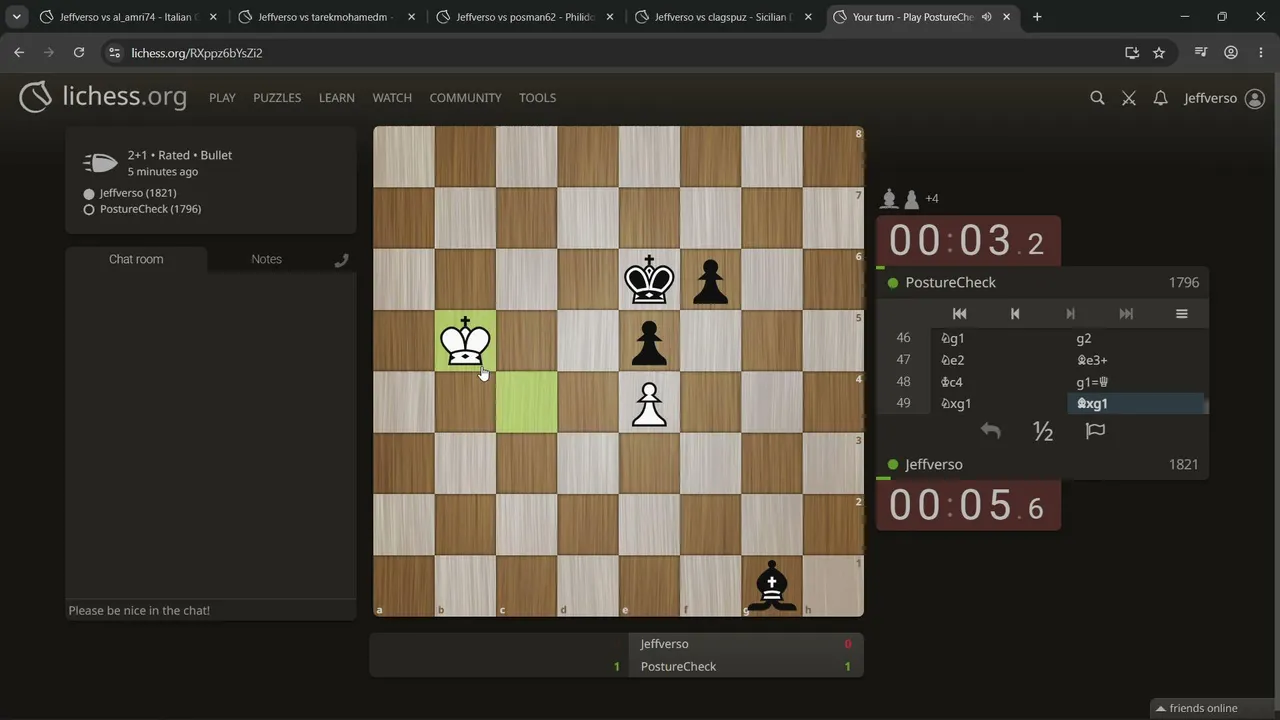Viewport: 1280px width, 720px height.
Task: Switch to the Notes tab
Action: [266, 259]
